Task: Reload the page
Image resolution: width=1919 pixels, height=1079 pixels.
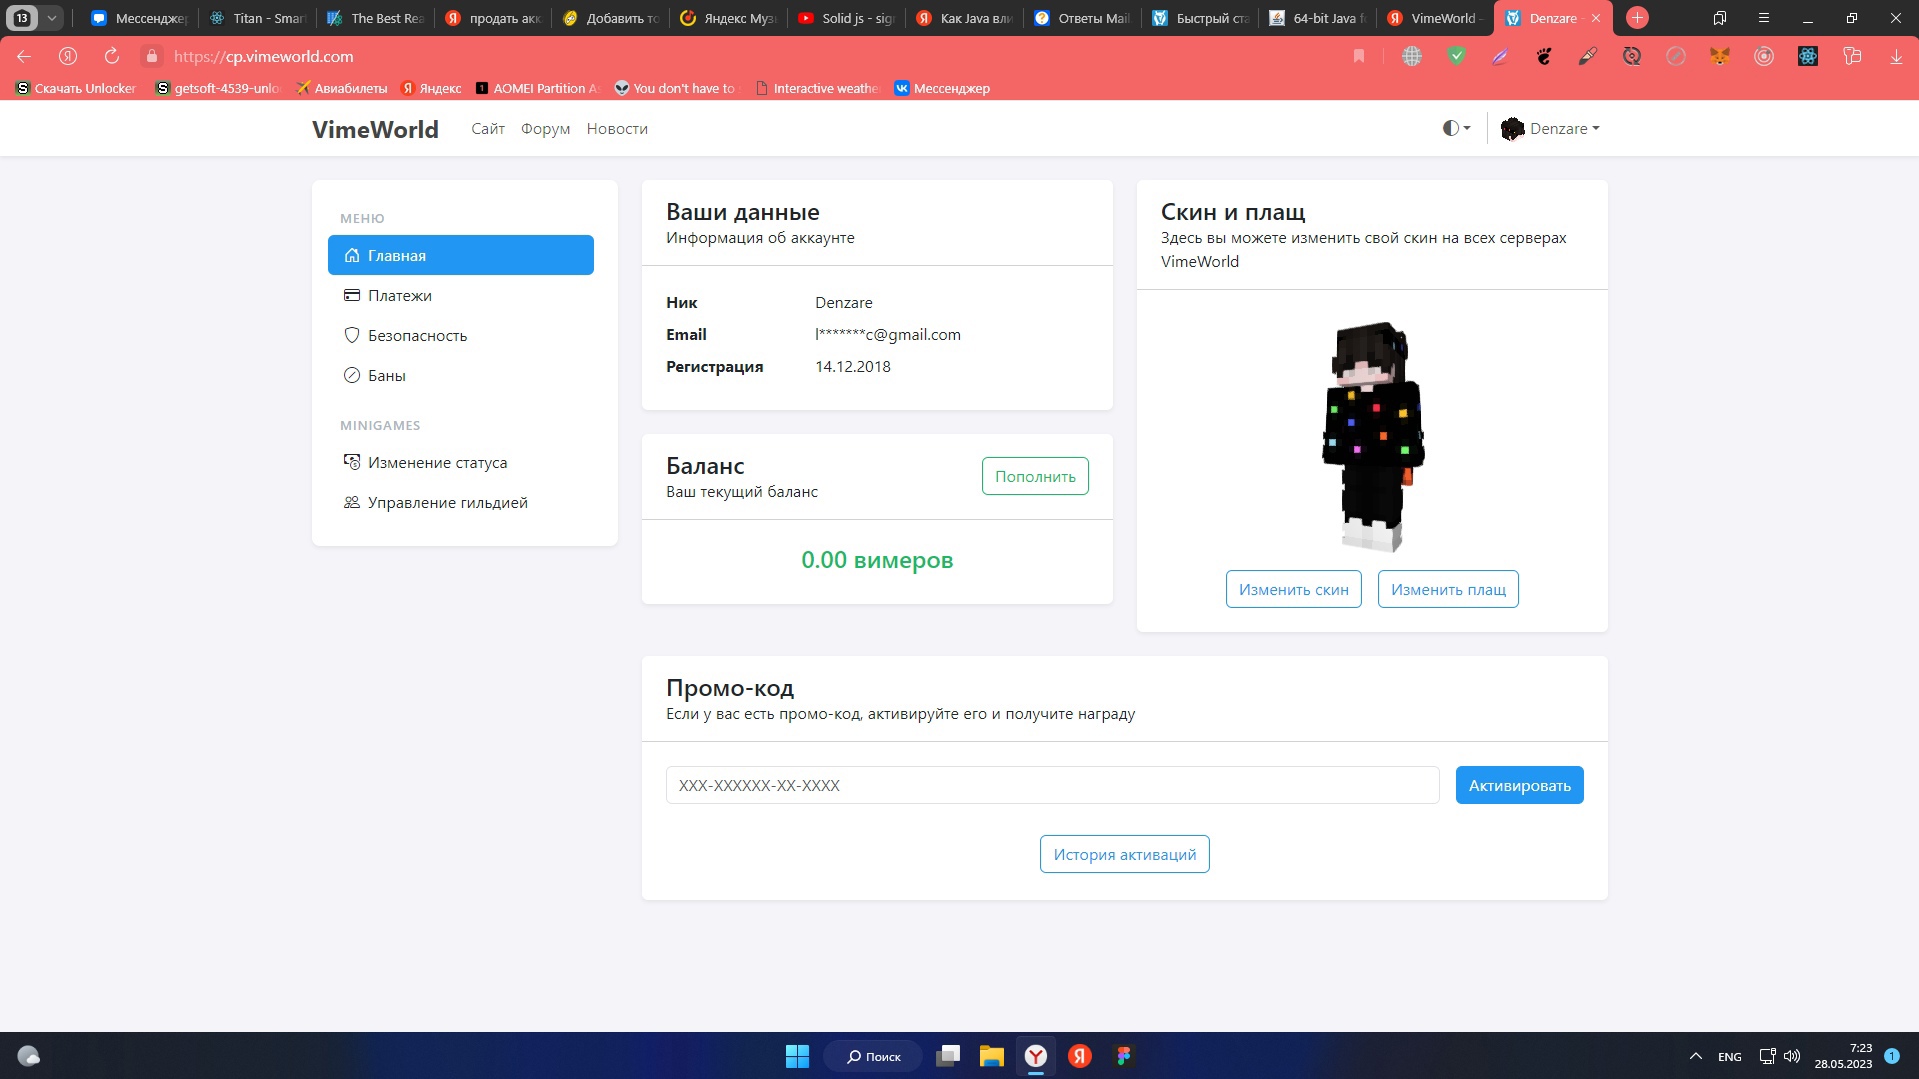Action: 112,56
